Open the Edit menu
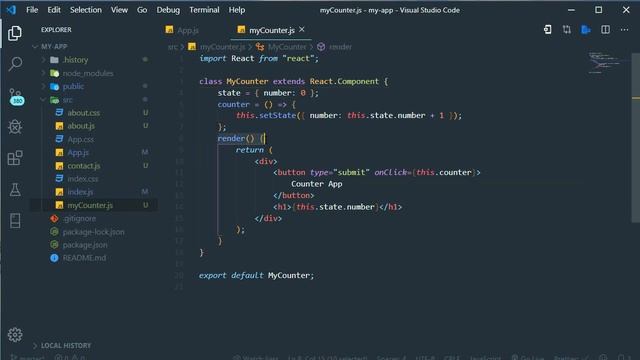The image size is (640, 360). point(54,10)
